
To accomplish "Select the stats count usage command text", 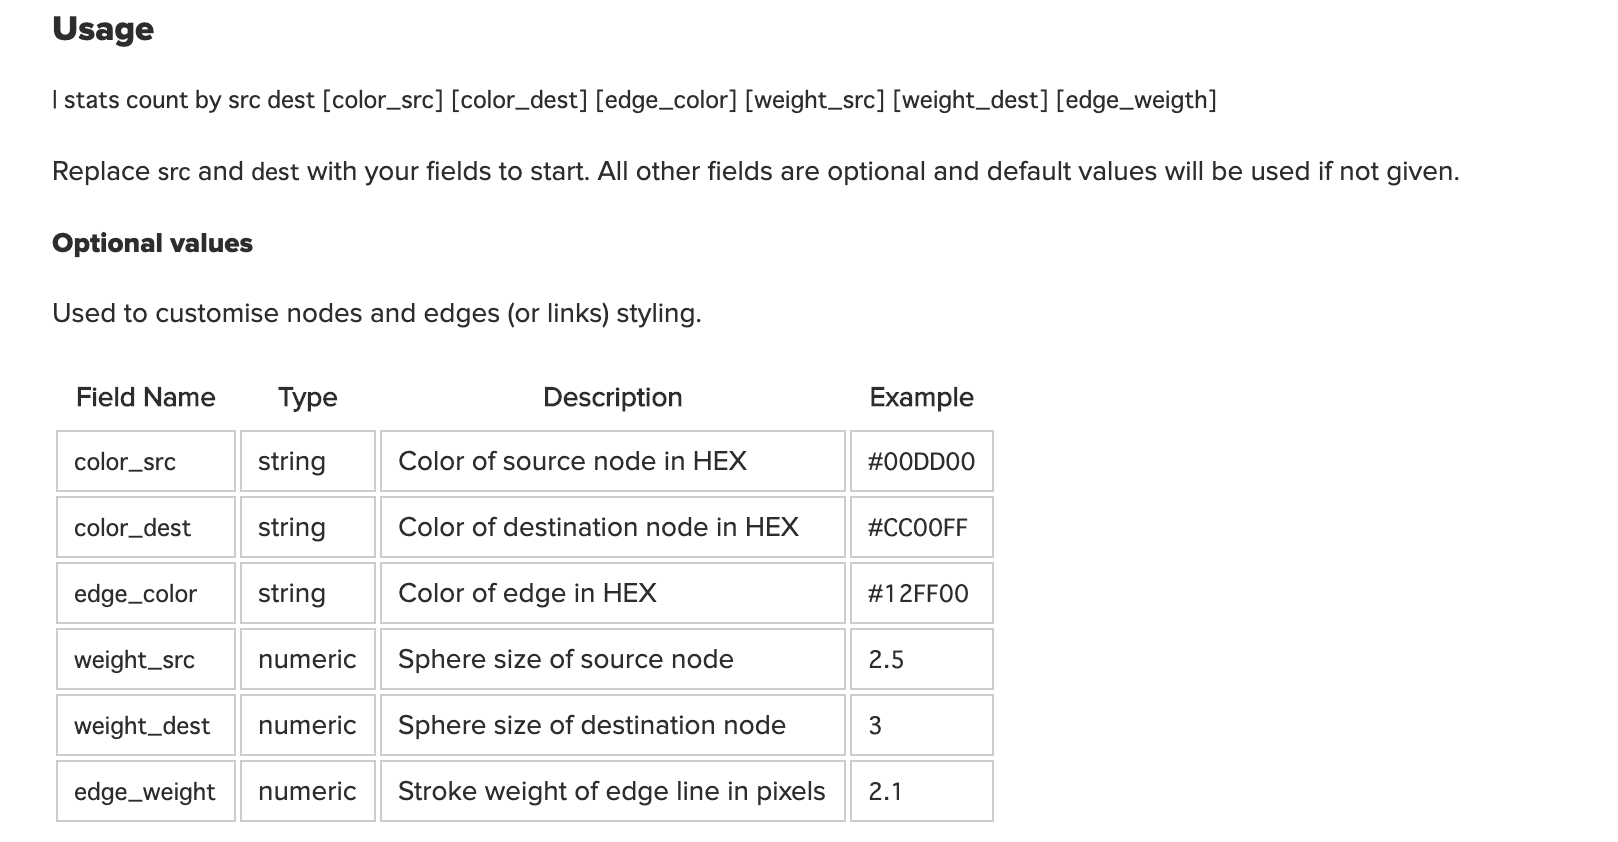I will (634, 100).
